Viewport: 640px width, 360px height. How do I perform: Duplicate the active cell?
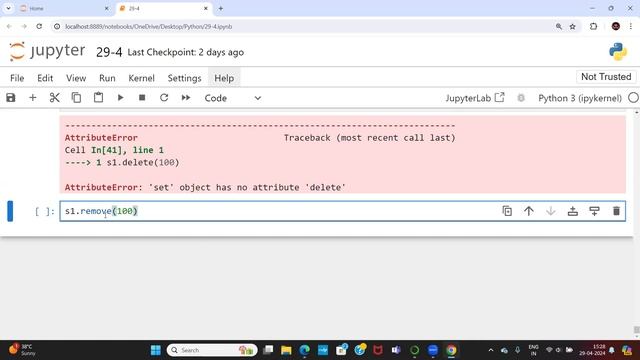[507, 211]
